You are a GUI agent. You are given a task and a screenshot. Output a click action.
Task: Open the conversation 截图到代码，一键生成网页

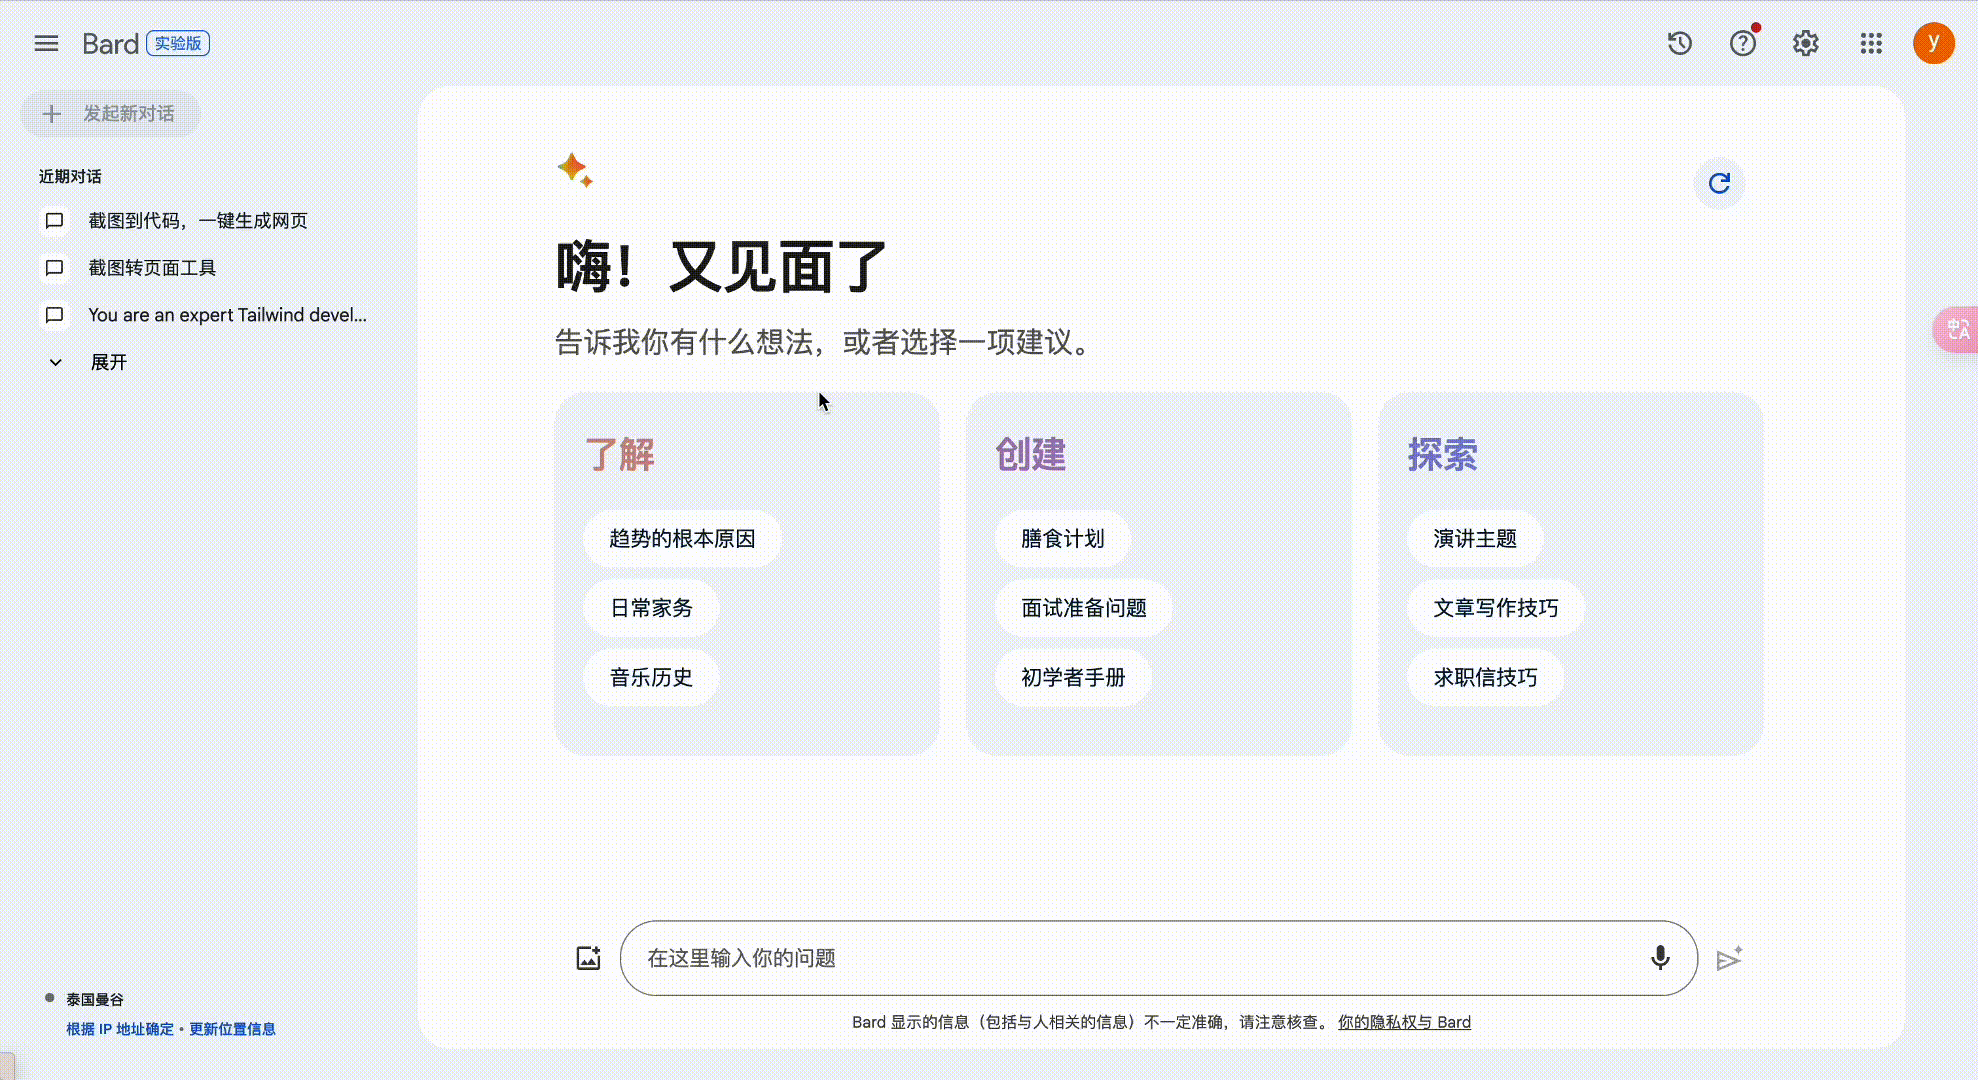[197, 220]
